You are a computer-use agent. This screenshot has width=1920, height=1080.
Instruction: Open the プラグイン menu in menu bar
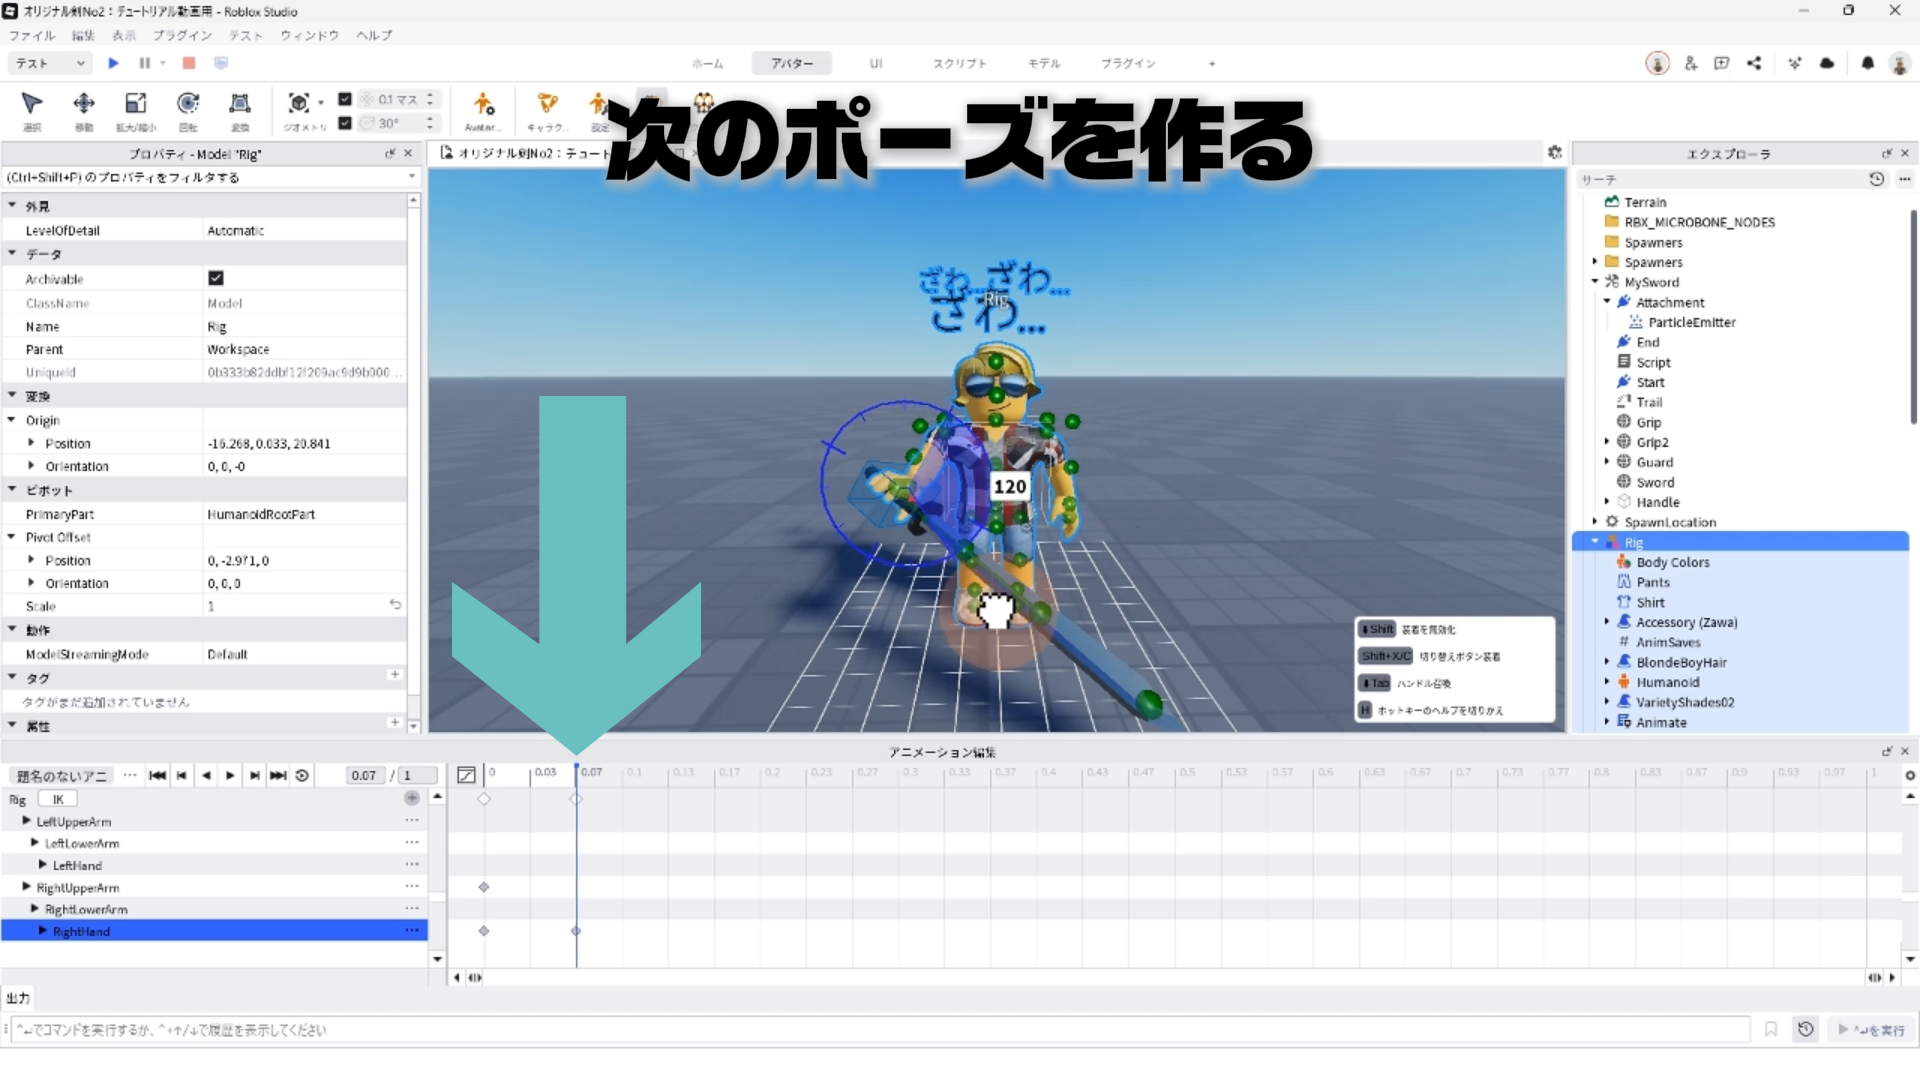point(182,35)
